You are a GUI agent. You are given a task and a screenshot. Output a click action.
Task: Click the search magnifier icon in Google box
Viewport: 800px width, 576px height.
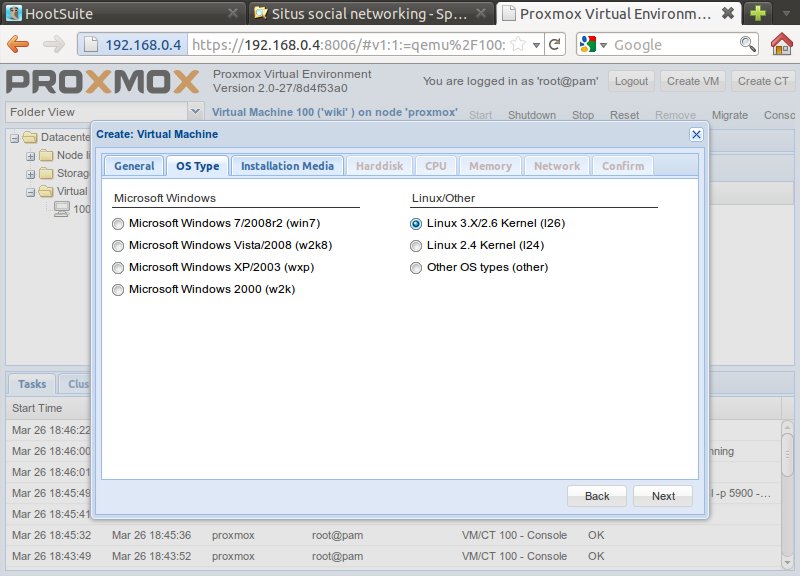(x=747, y=45)
